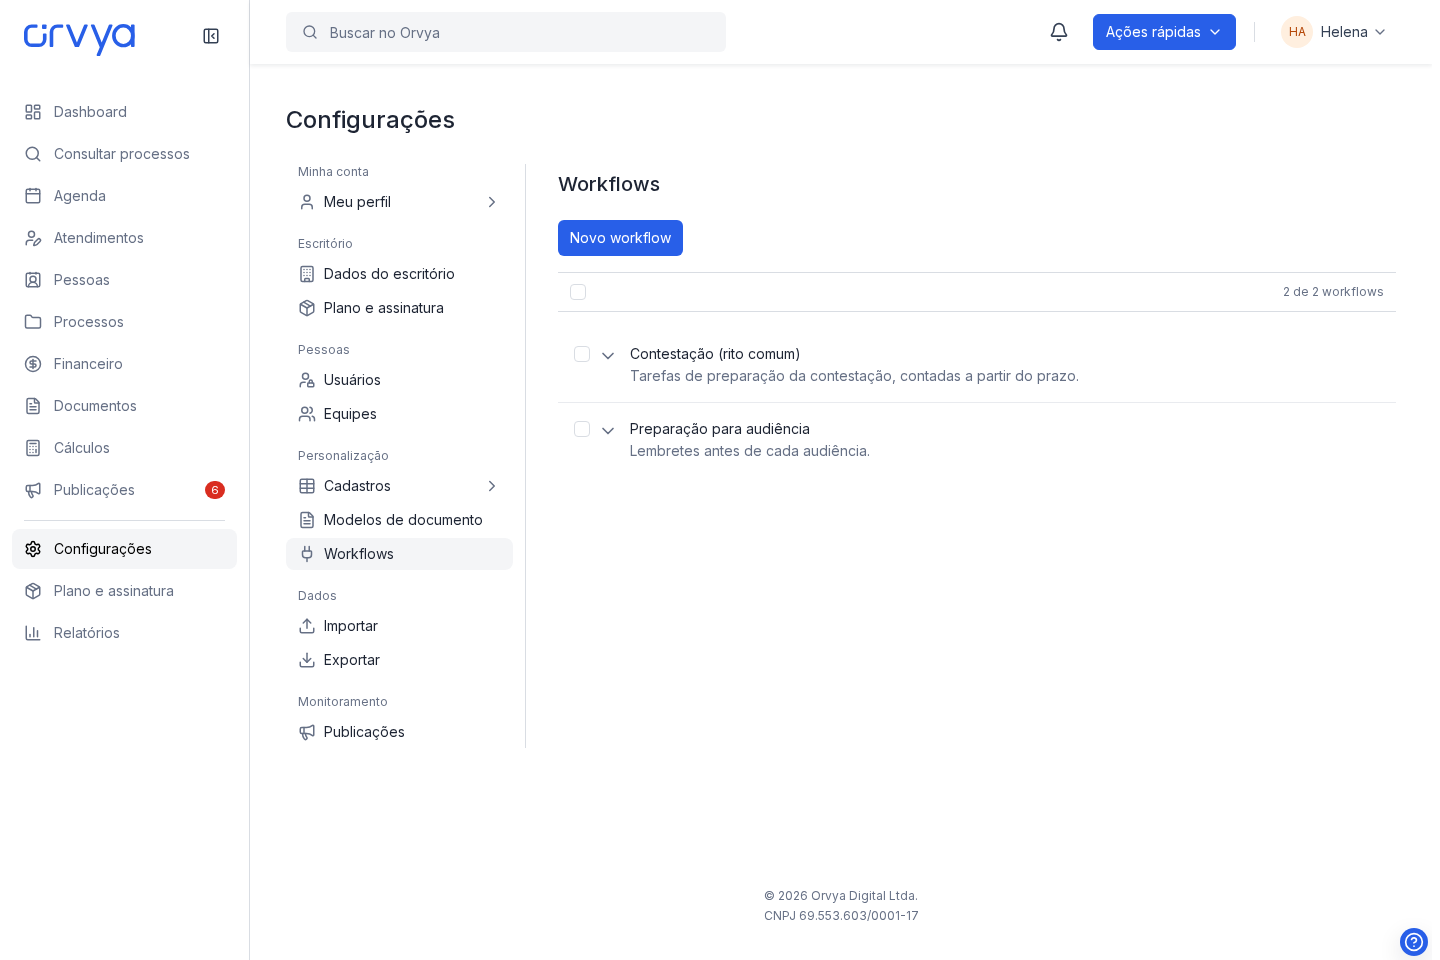Collapse the sidebar with the panel icon
1440x960 pixels.
click(x=211, y=36)
